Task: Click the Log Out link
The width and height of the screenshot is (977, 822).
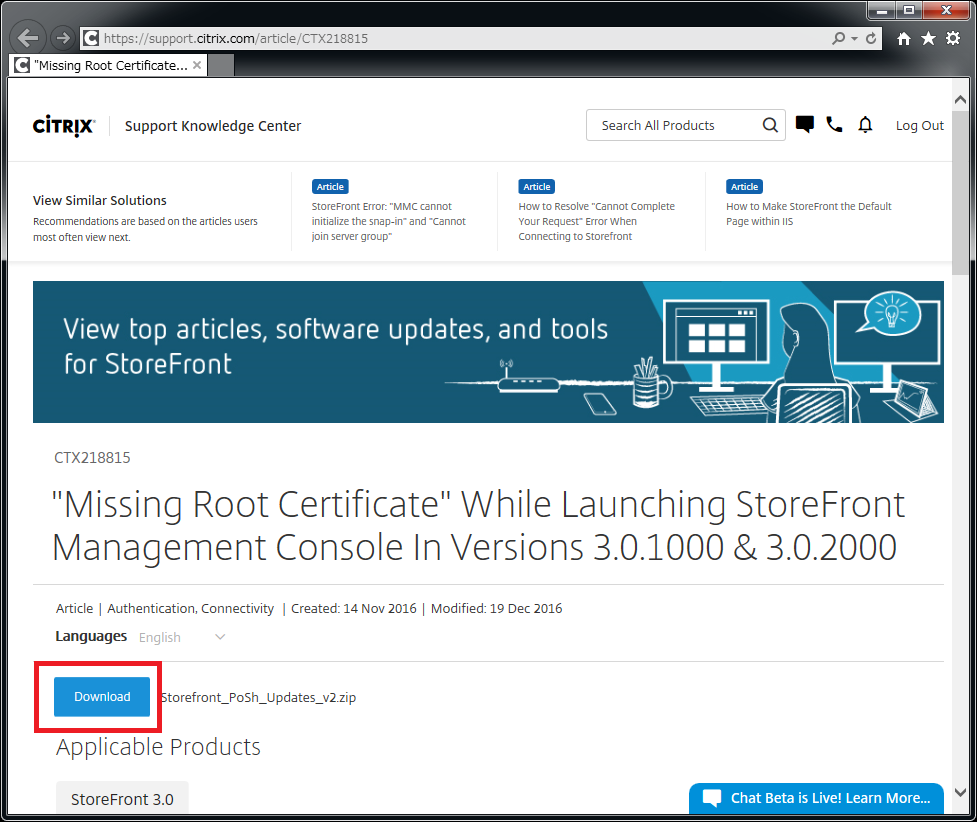Action: (x=919, y=125)
